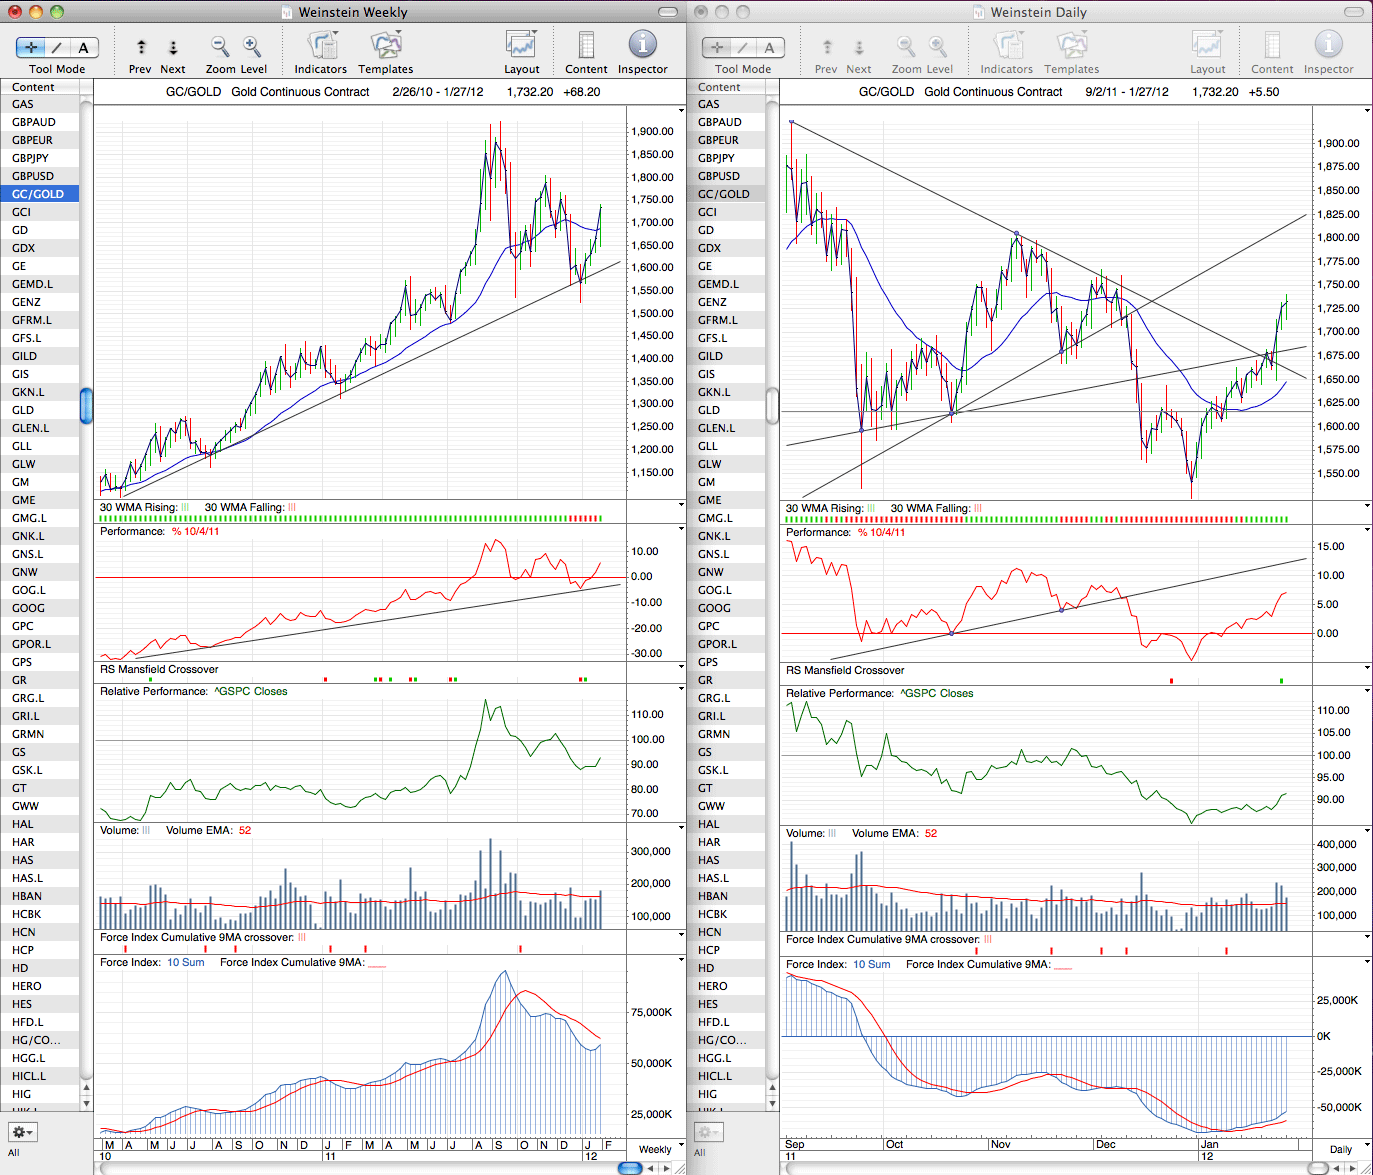Open Layout in Weinstein Weekly toolbar
This screenshot has height=1175, width=1373.
pos(522,46)
